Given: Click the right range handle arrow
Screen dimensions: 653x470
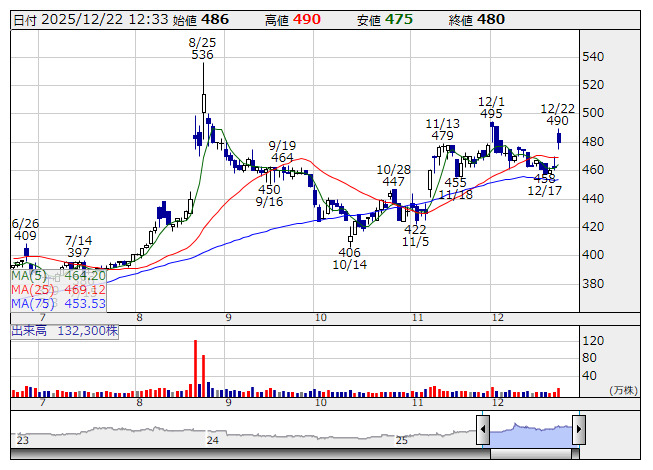Looking at the screenshot, I should [x=579, y=429].
